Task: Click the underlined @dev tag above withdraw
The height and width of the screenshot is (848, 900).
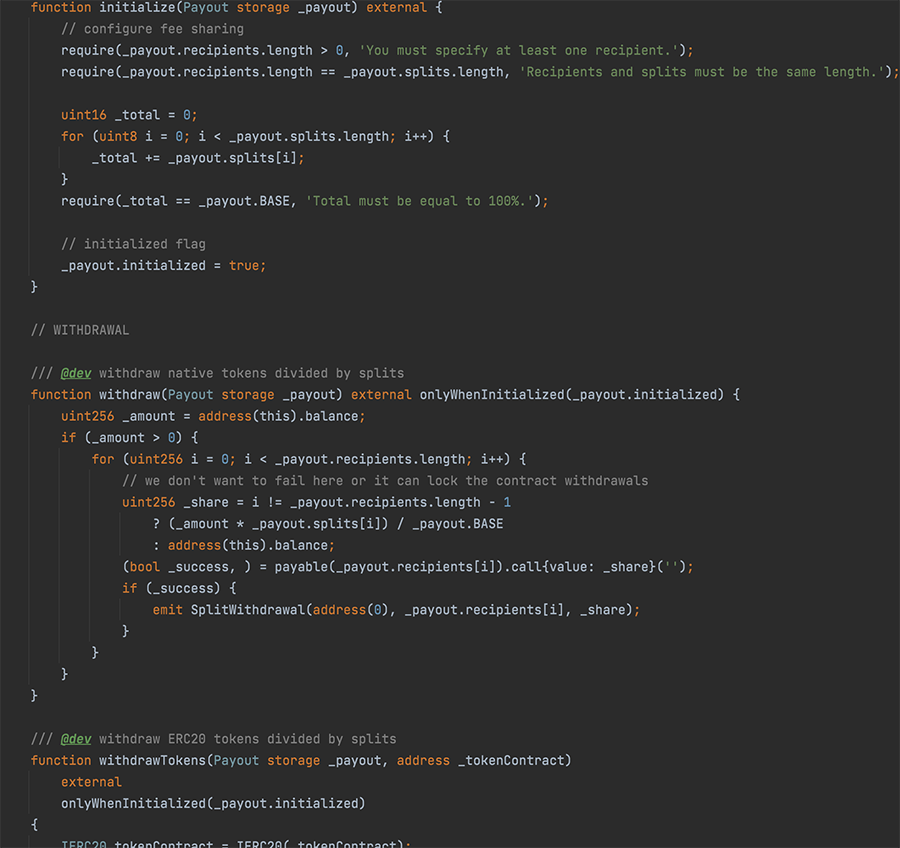Action: pos(75,372)
